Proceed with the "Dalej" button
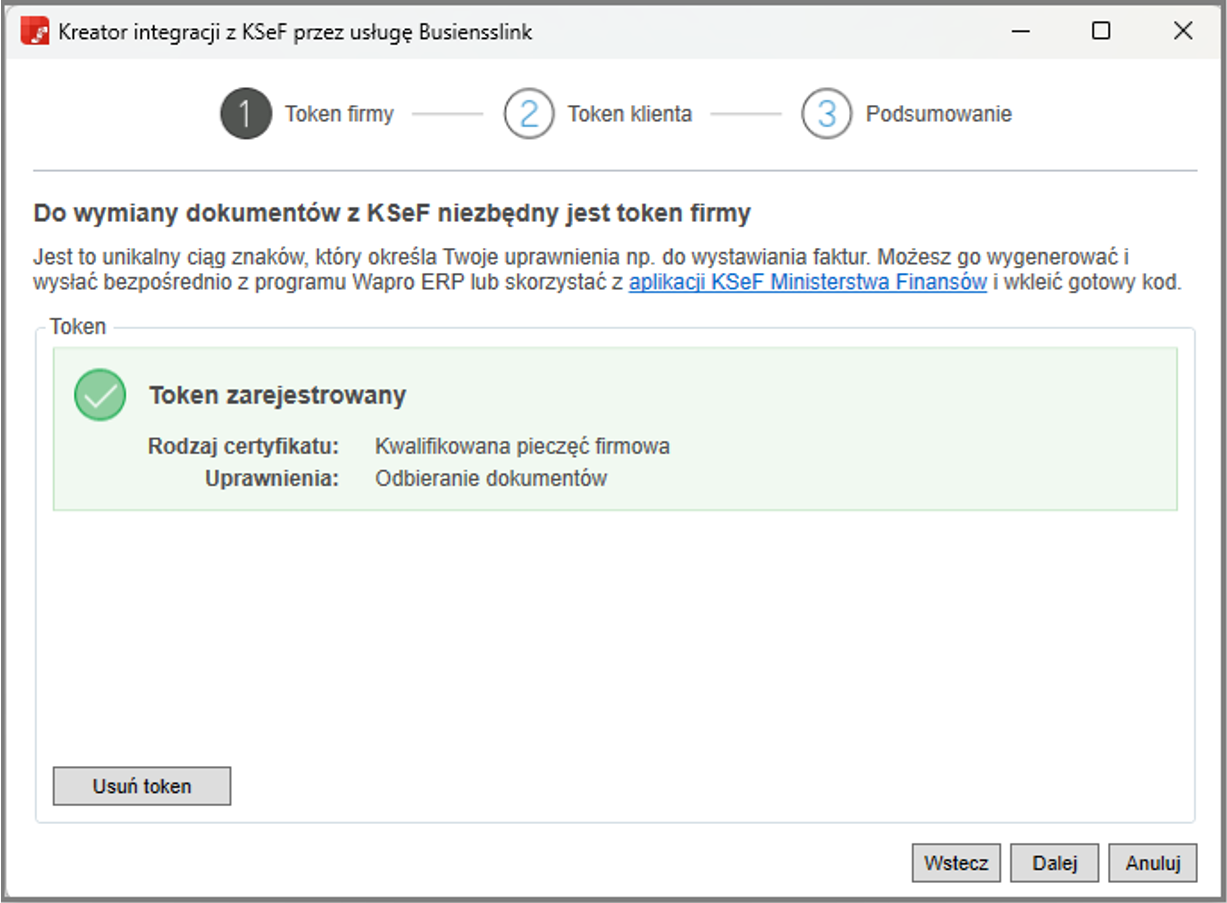 [x=1054, y=864]
